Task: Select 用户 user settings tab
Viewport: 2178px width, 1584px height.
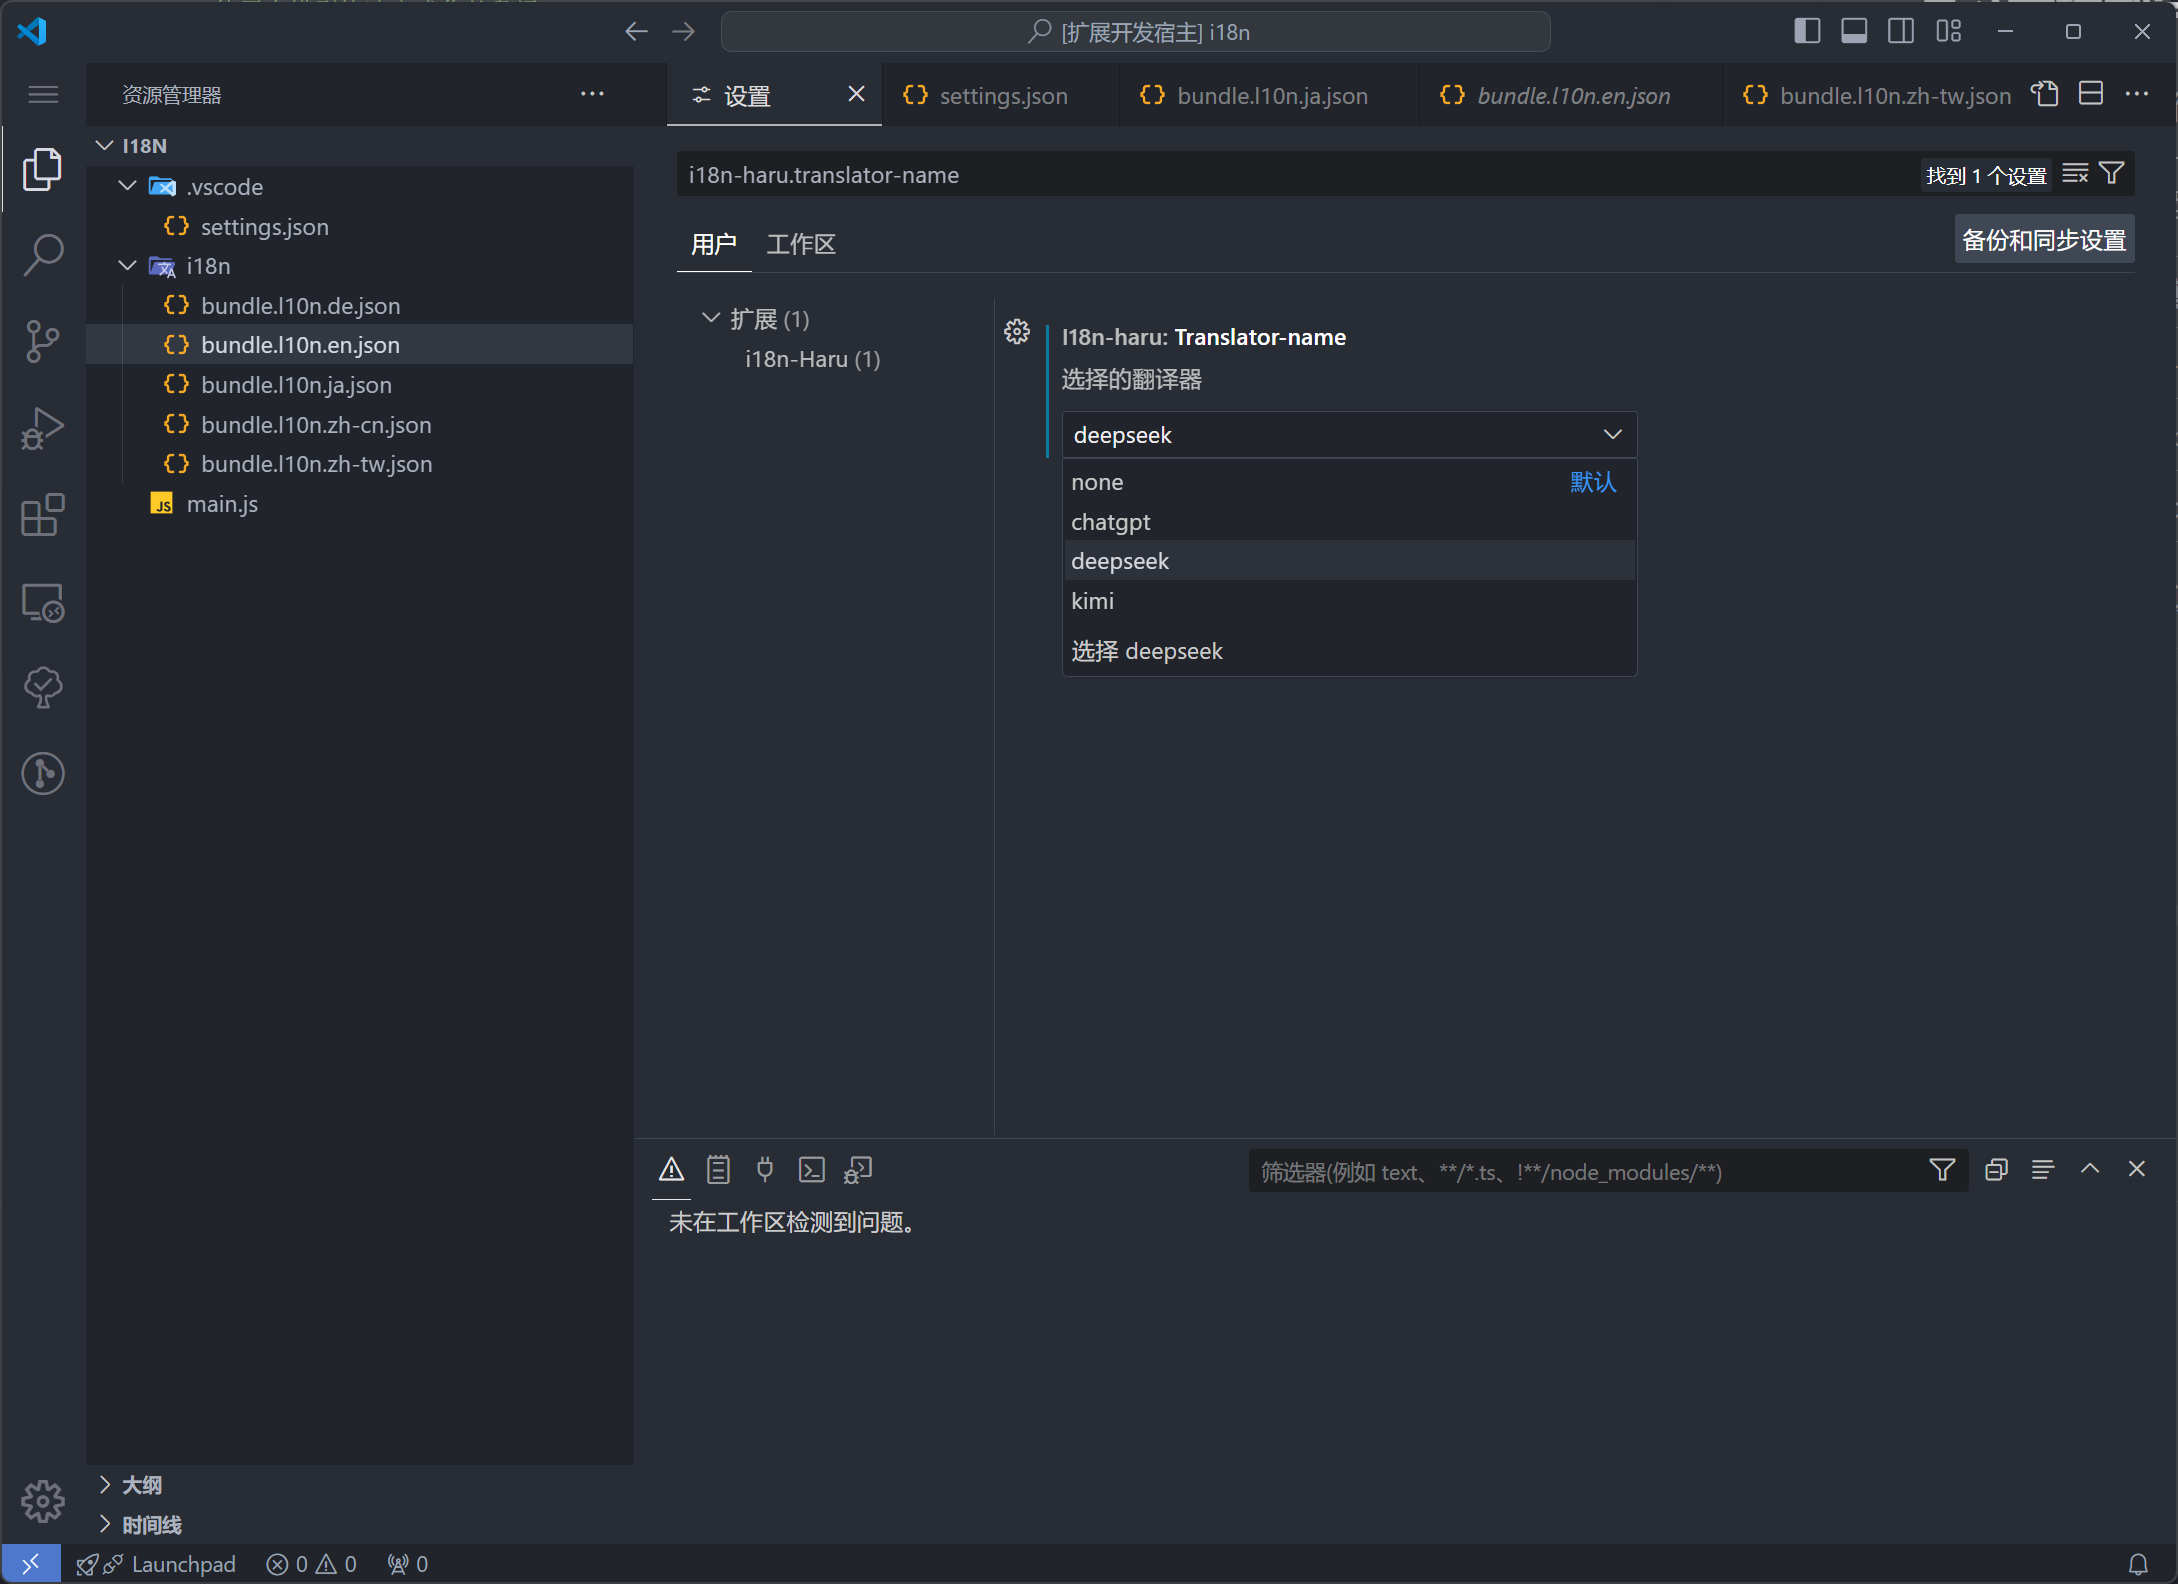Action: point(714,244)
